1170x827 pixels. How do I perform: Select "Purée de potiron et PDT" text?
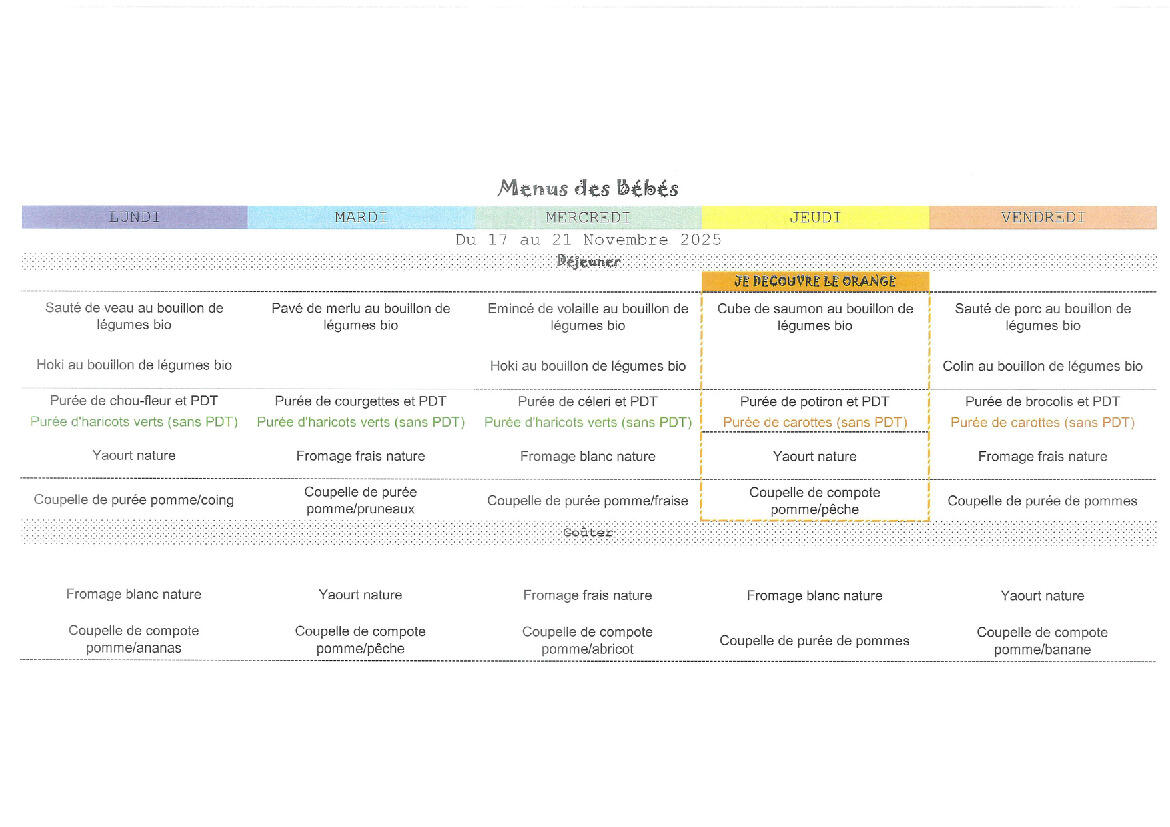pyautogui.click(x=815, y=402)
